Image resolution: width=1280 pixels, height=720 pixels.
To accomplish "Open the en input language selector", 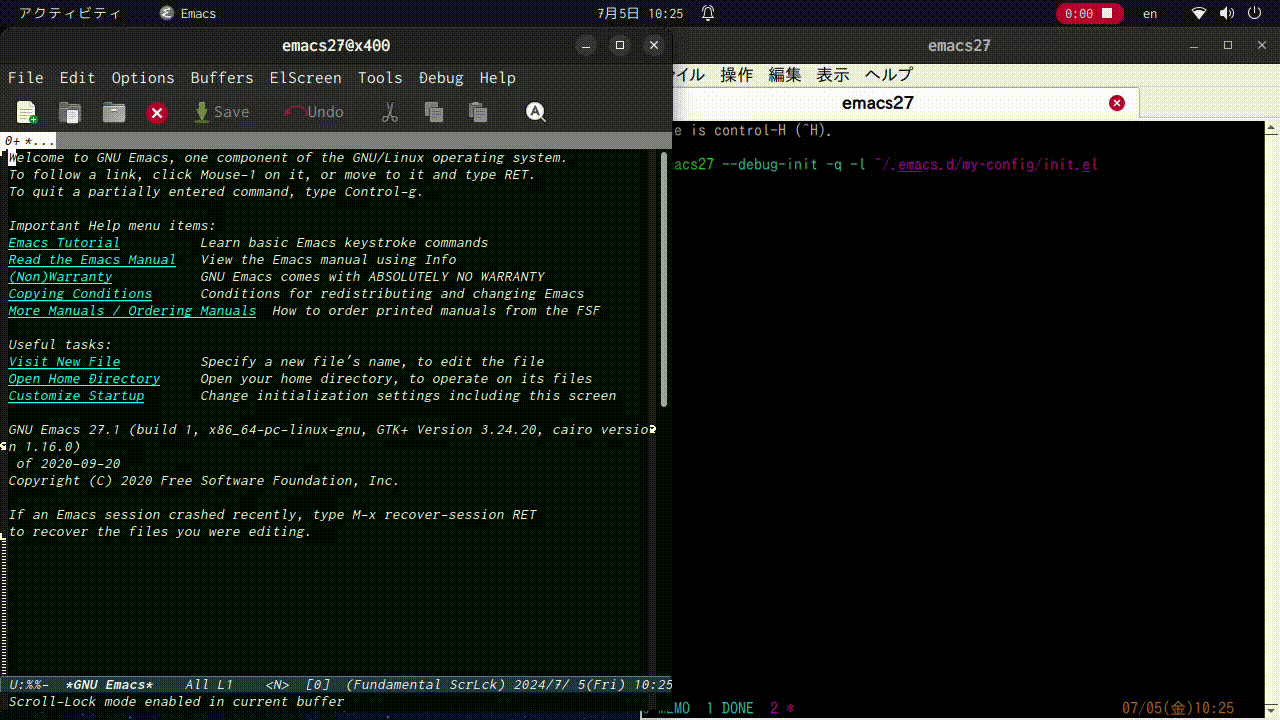I will coord(1150,14).
